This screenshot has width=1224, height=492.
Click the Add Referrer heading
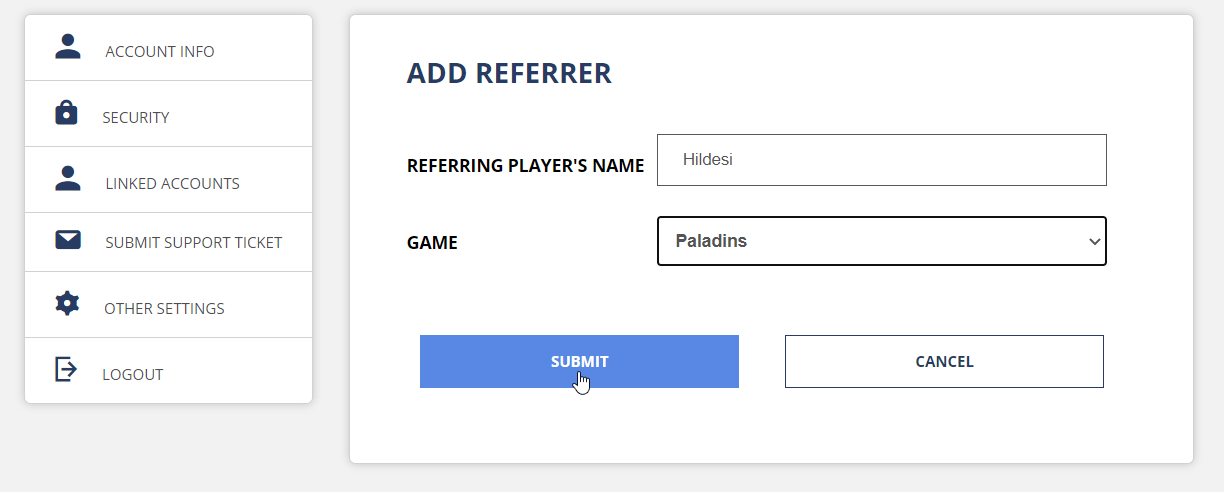pos(509,73)
